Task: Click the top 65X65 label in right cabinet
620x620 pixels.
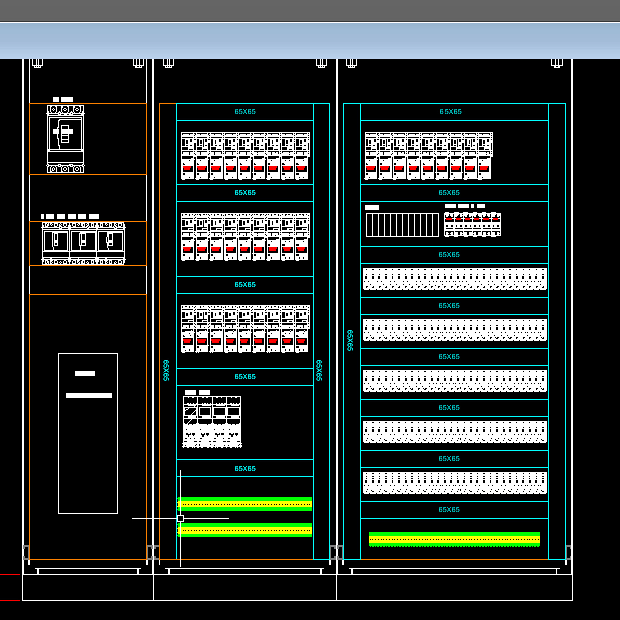Action: (451, 112)
